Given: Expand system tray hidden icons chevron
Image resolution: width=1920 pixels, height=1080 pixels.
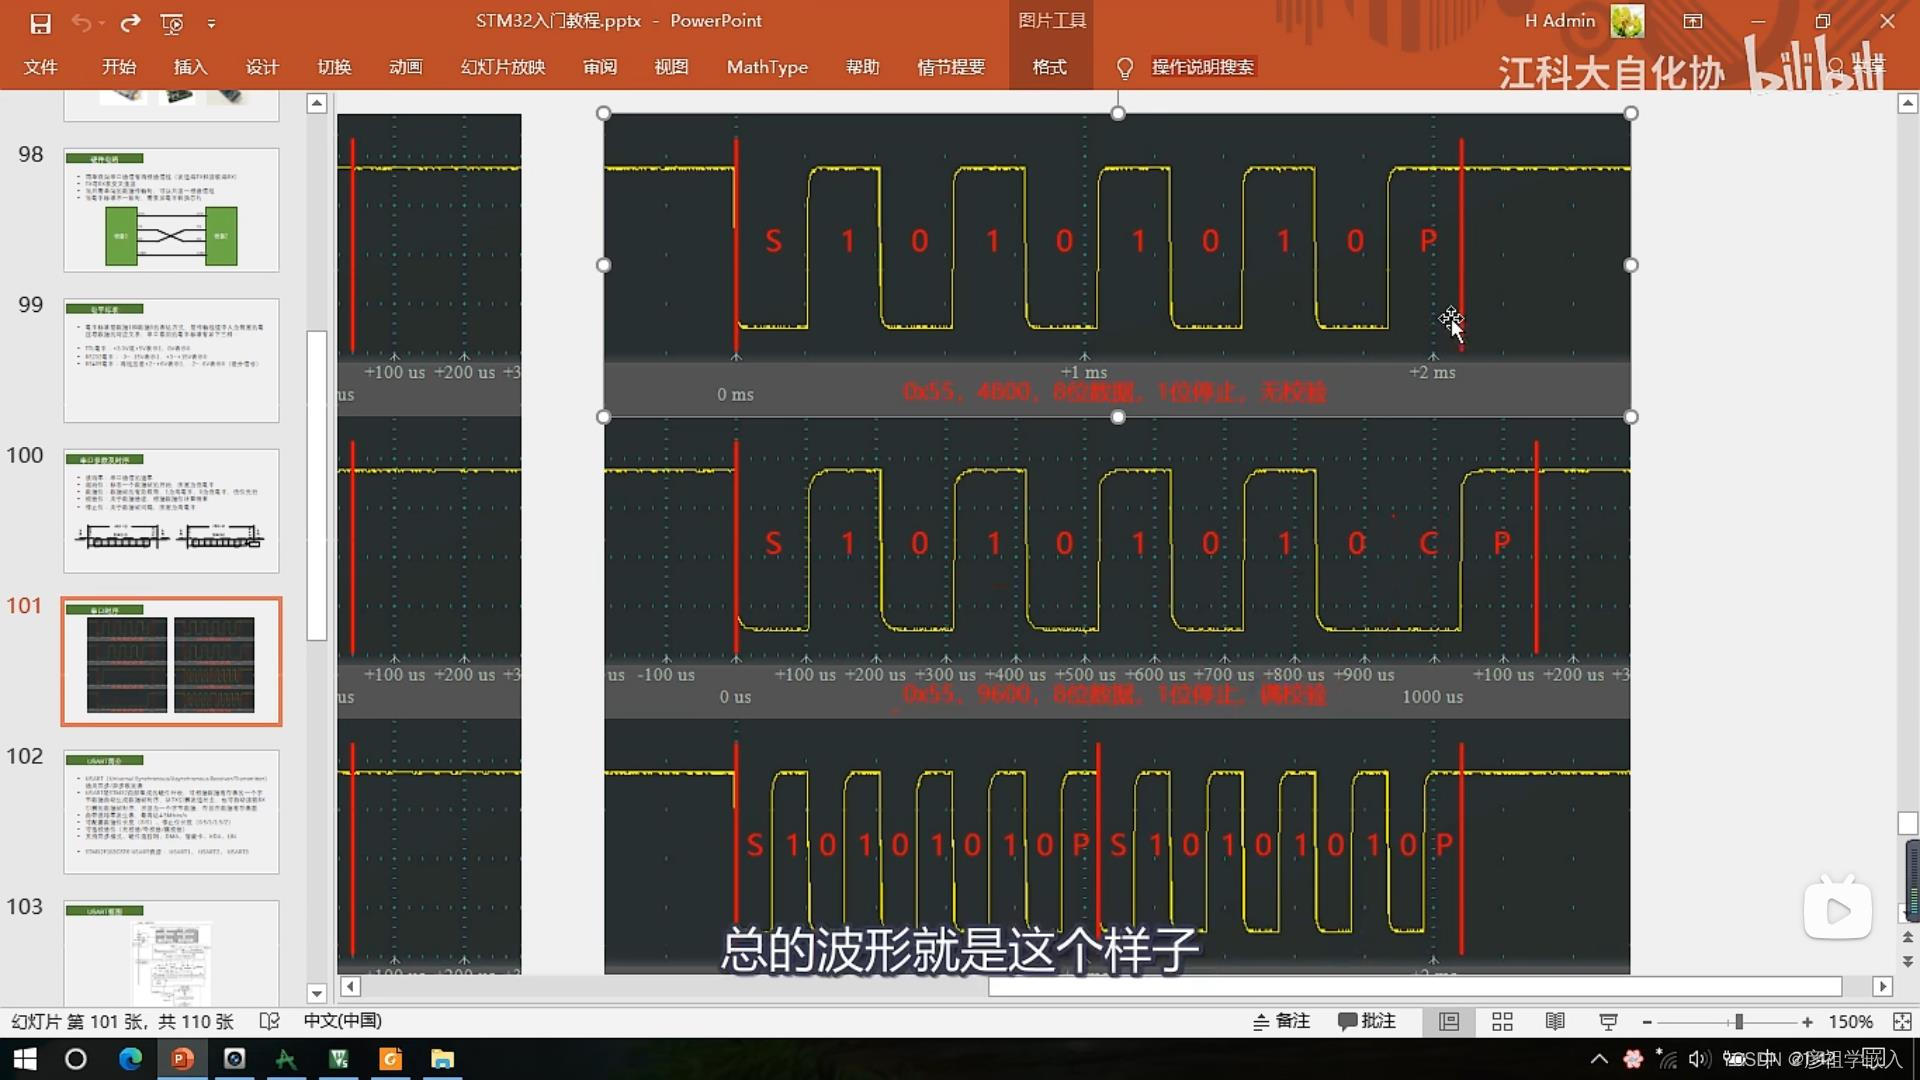Looking at the screenshot, I should (x=1599, y=1058).
